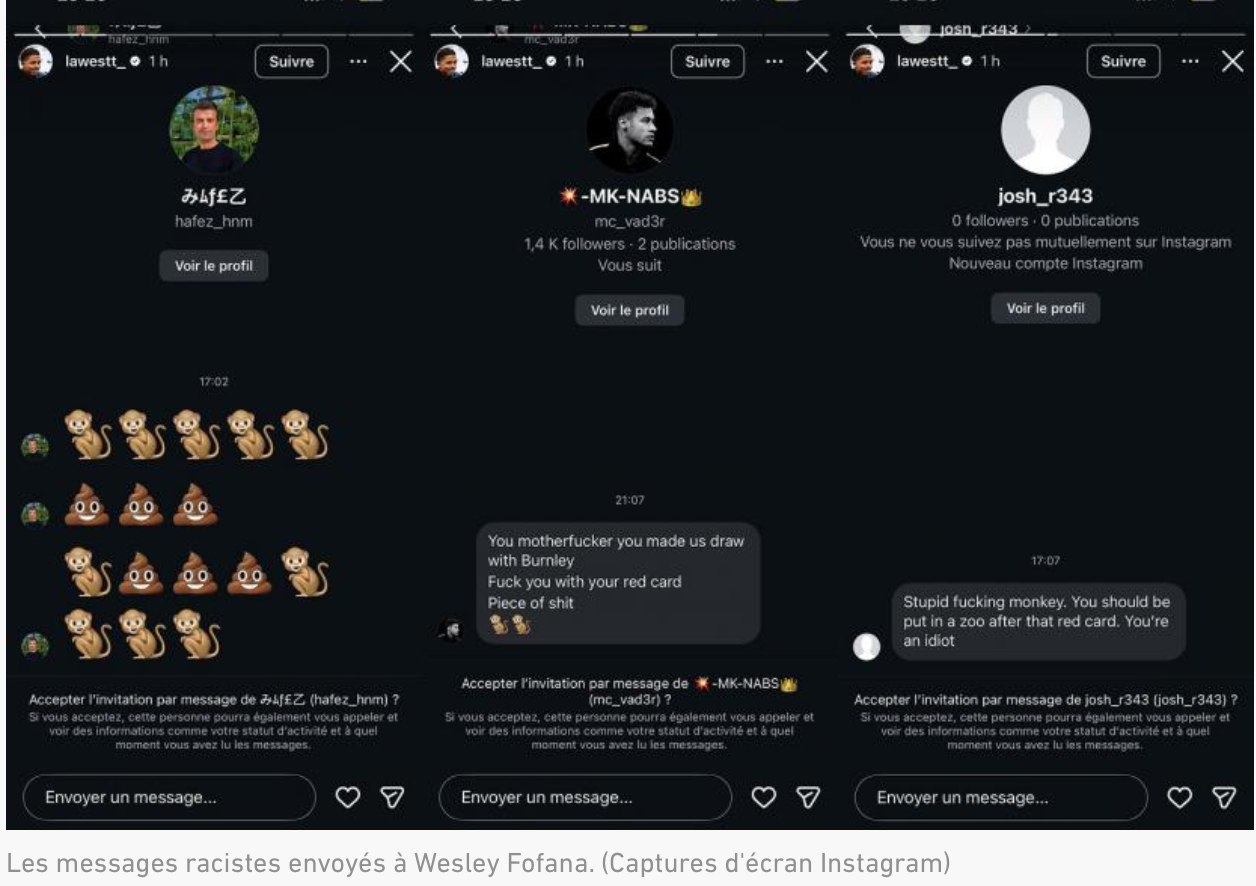Open three-dot menu on mc_vad3r story
1256x886 pixels.
coord(774,62)
